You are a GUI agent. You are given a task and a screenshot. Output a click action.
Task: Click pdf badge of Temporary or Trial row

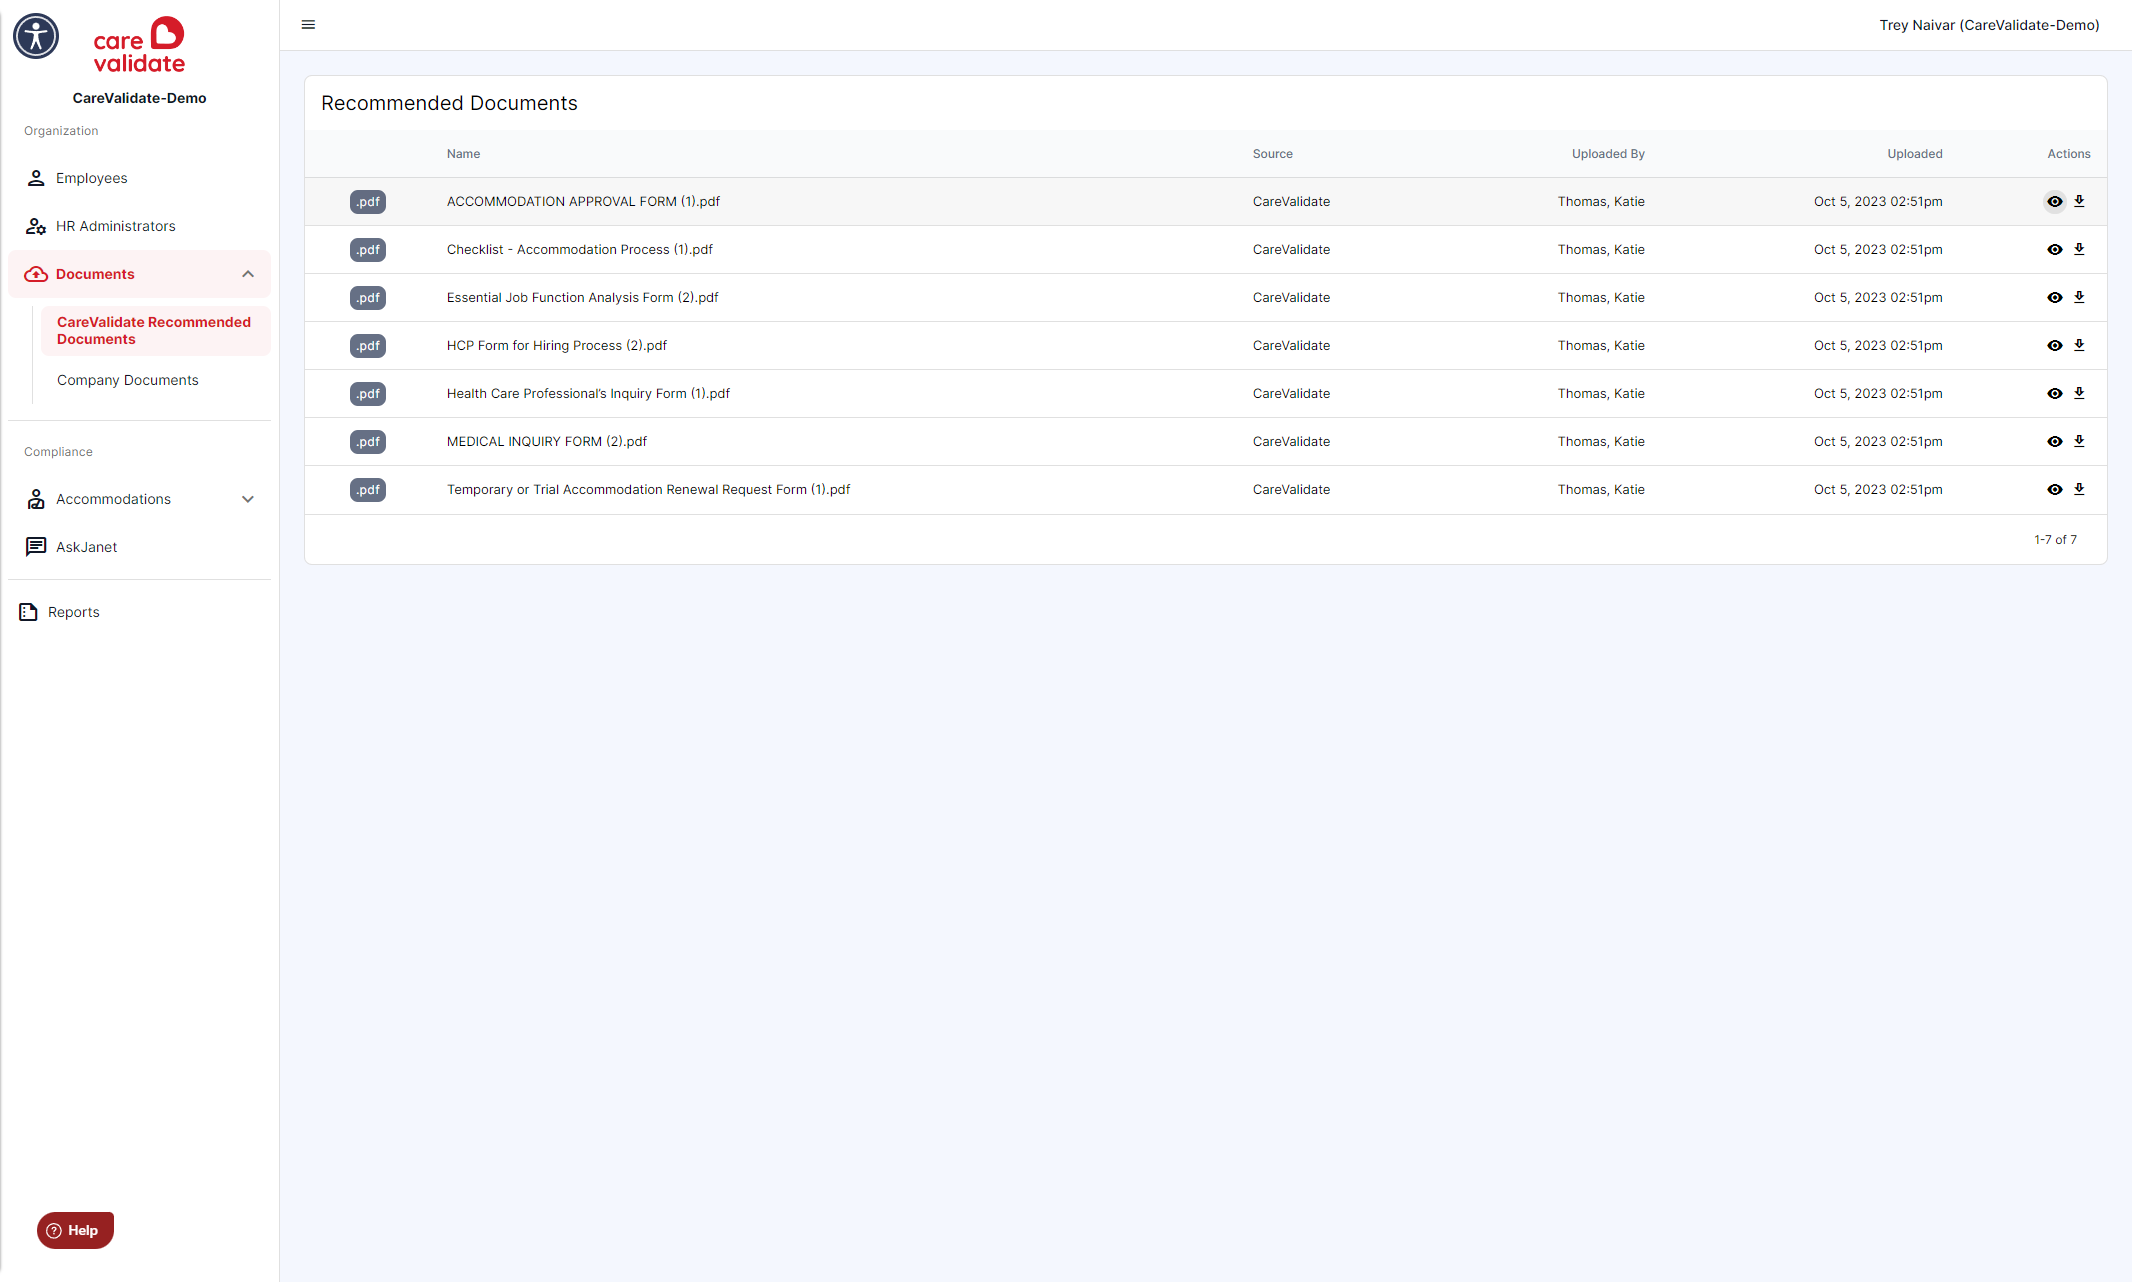[x=368, y=490]
